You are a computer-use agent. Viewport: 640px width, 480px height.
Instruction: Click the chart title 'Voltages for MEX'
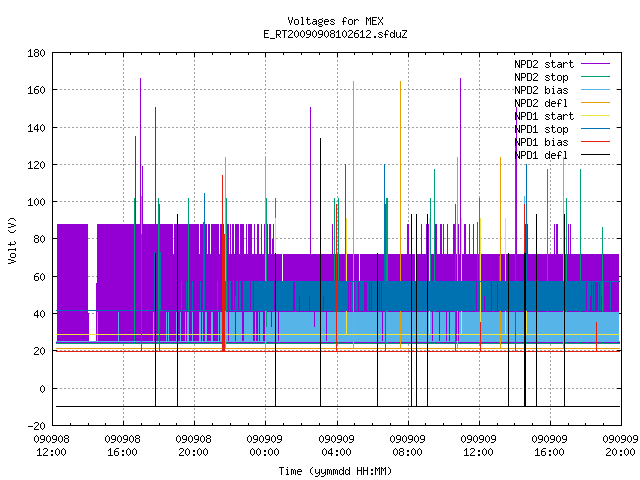pyautogui.click(x=335, y=21)
